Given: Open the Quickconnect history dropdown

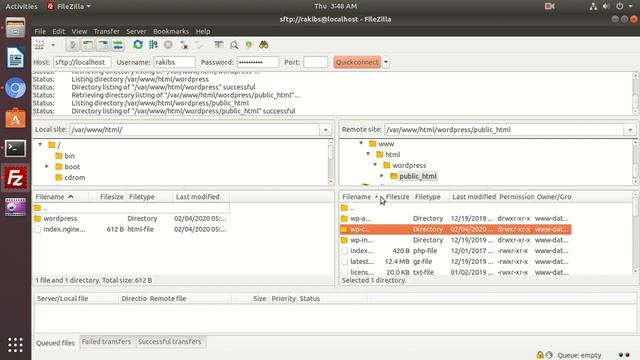Looking at the screenshot, I should click(x=386, y=62).
